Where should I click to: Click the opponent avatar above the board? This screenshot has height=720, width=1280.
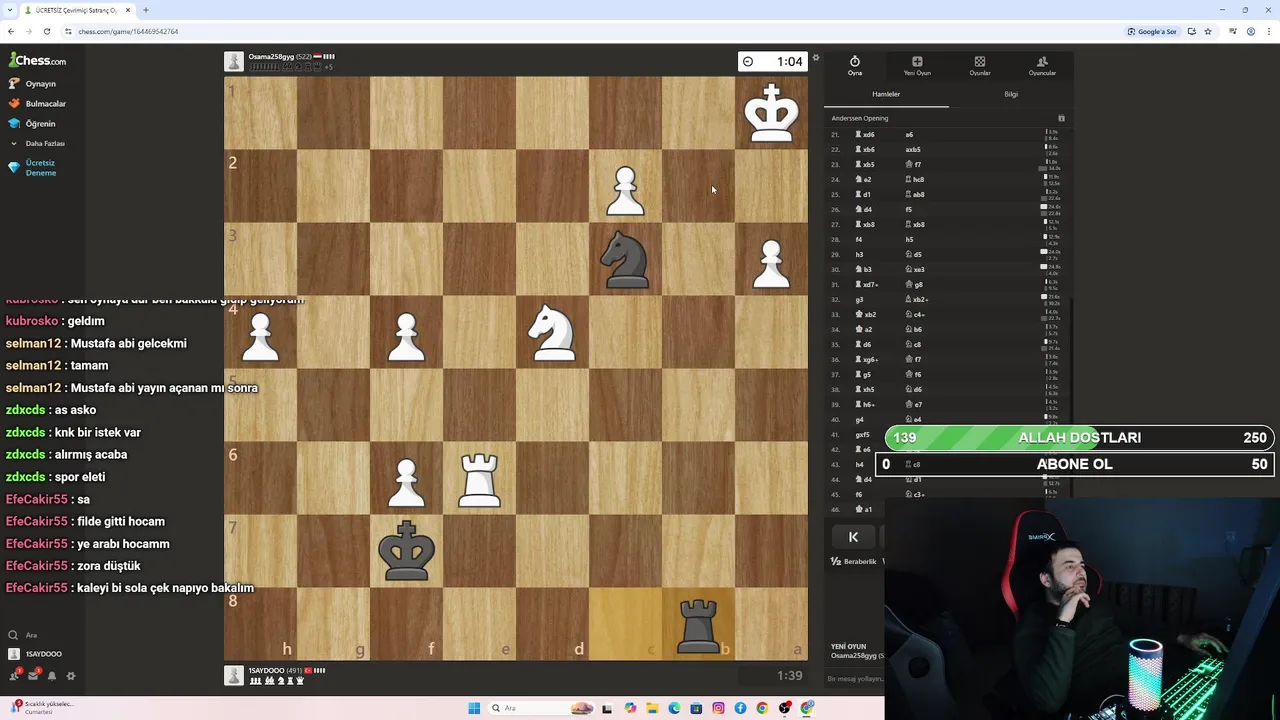click(x=234, y=62)
